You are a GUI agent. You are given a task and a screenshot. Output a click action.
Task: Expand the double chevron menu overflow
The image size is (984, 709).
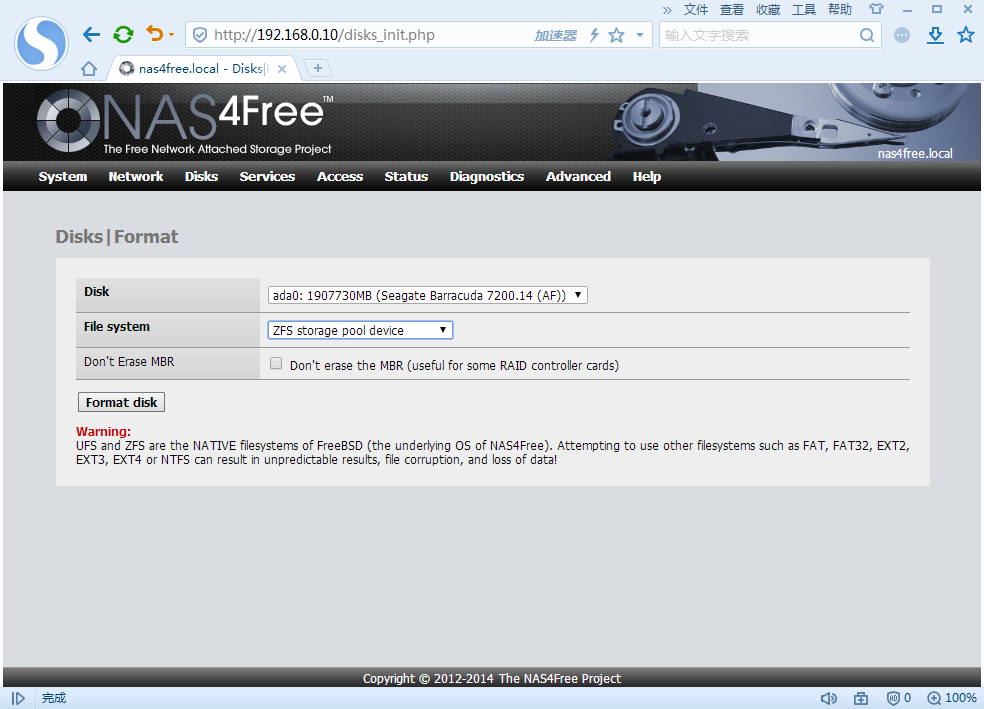(667, 10)
